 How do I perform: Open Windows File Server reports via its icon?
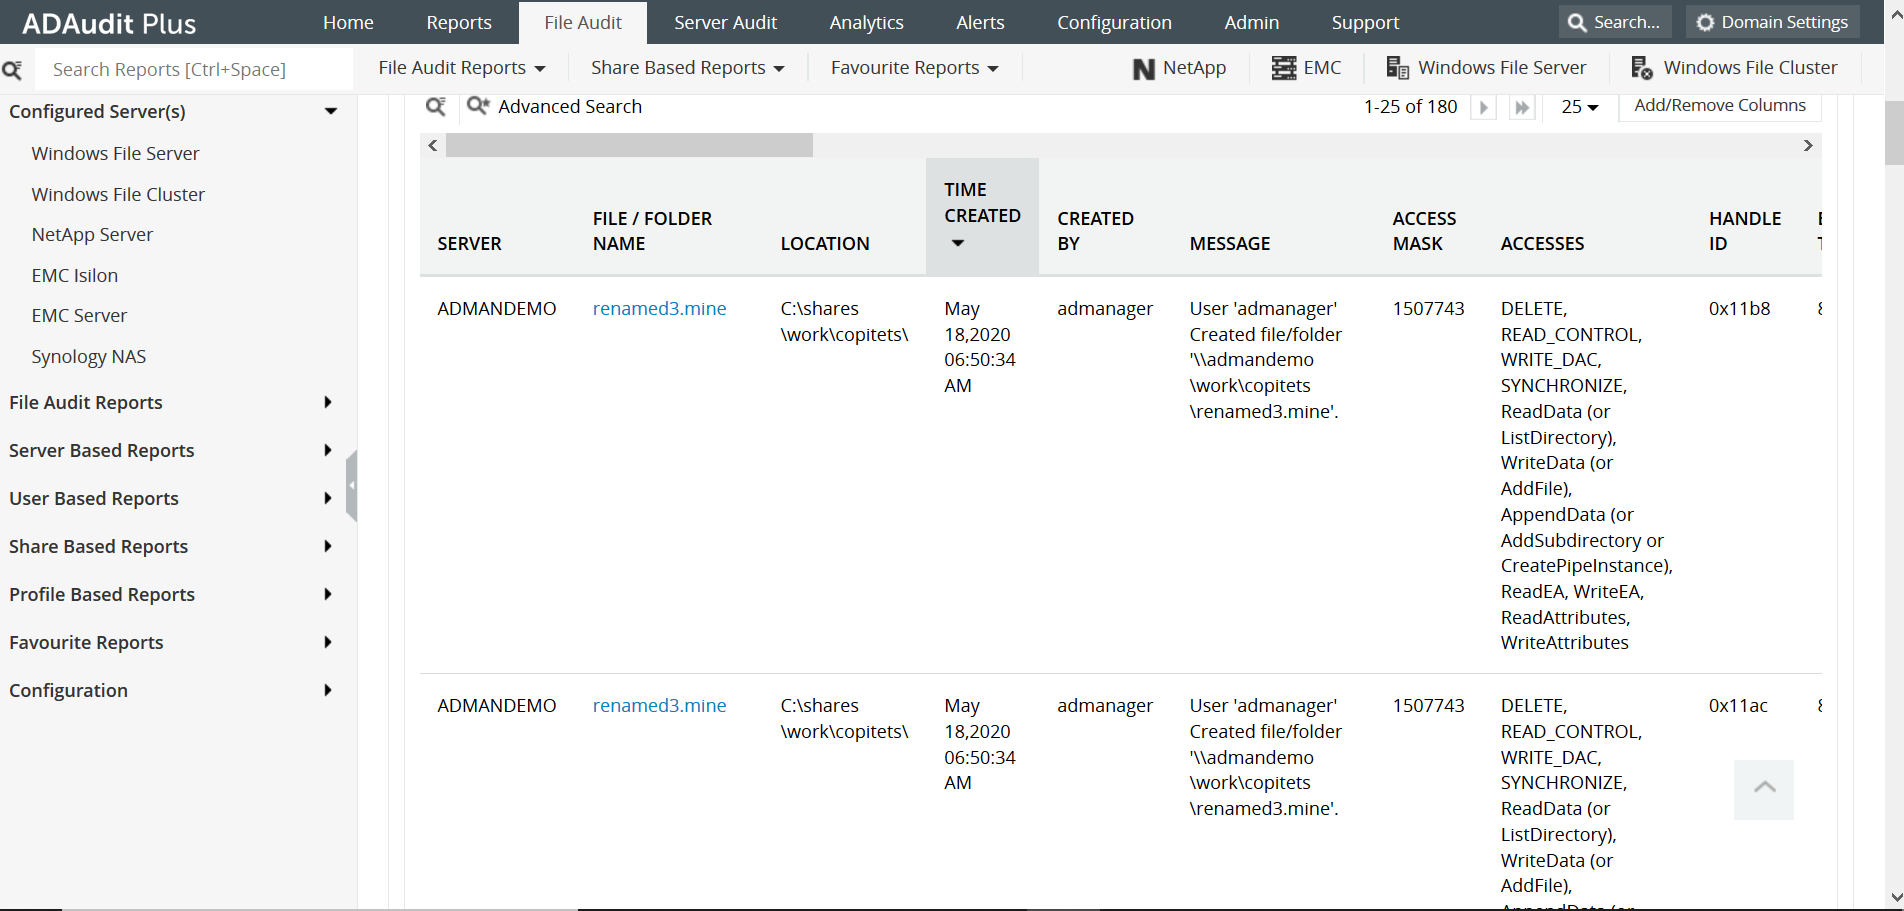(1397, 67)
